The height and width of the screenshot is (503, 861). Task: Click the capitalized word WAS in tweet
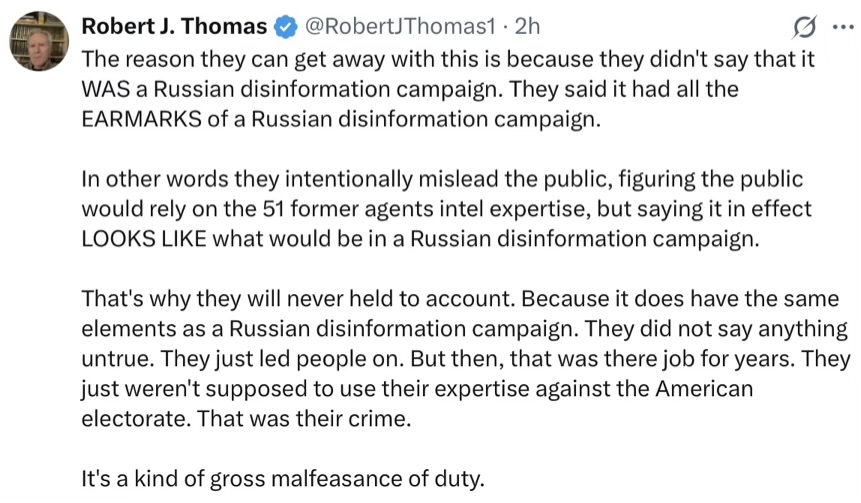(105, 89)
